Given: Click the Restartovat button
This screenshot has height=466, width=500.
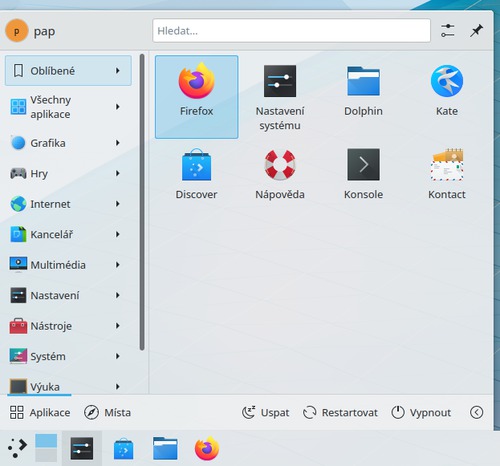Looking at the screenshot, I should point(340,412).
